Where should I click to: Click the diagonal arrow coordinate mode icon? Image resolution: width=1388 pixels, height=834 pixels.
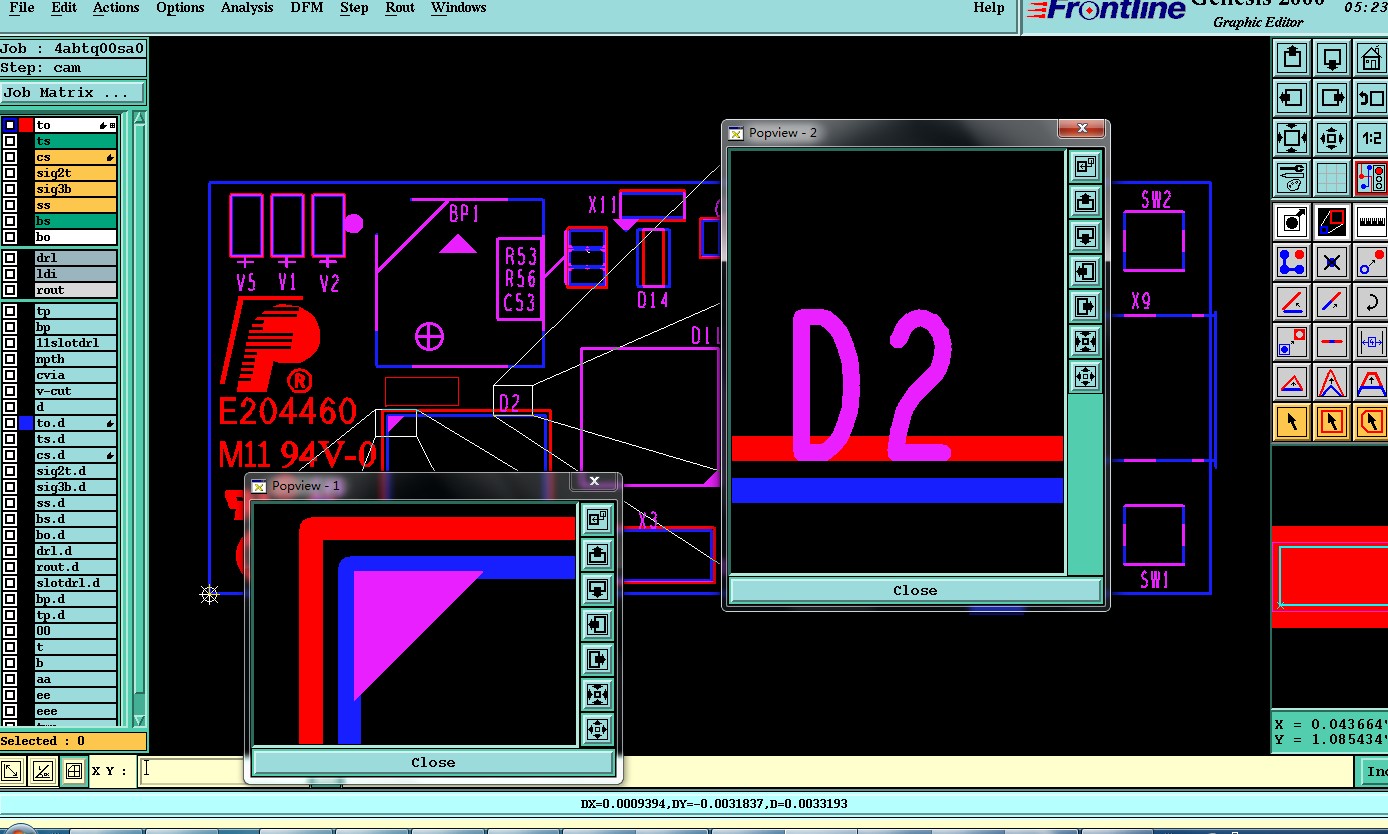click(11, 771)
